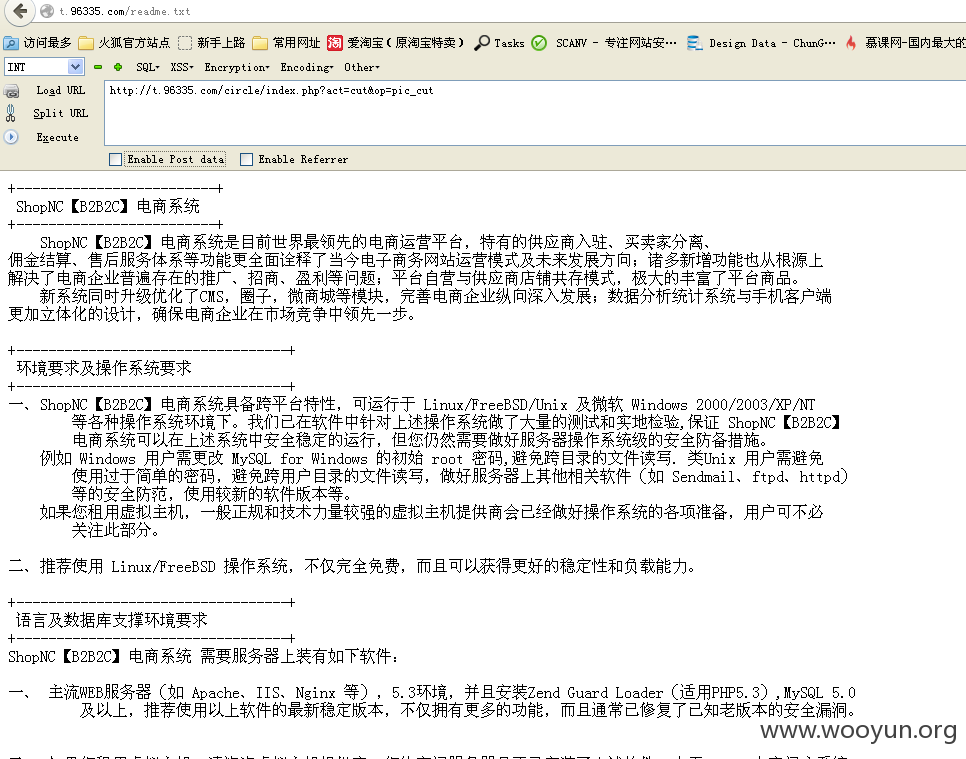The height and width of the screenshot is (759, 966).
Task: Click the Execute button label
Action: [x=57, y=137]
